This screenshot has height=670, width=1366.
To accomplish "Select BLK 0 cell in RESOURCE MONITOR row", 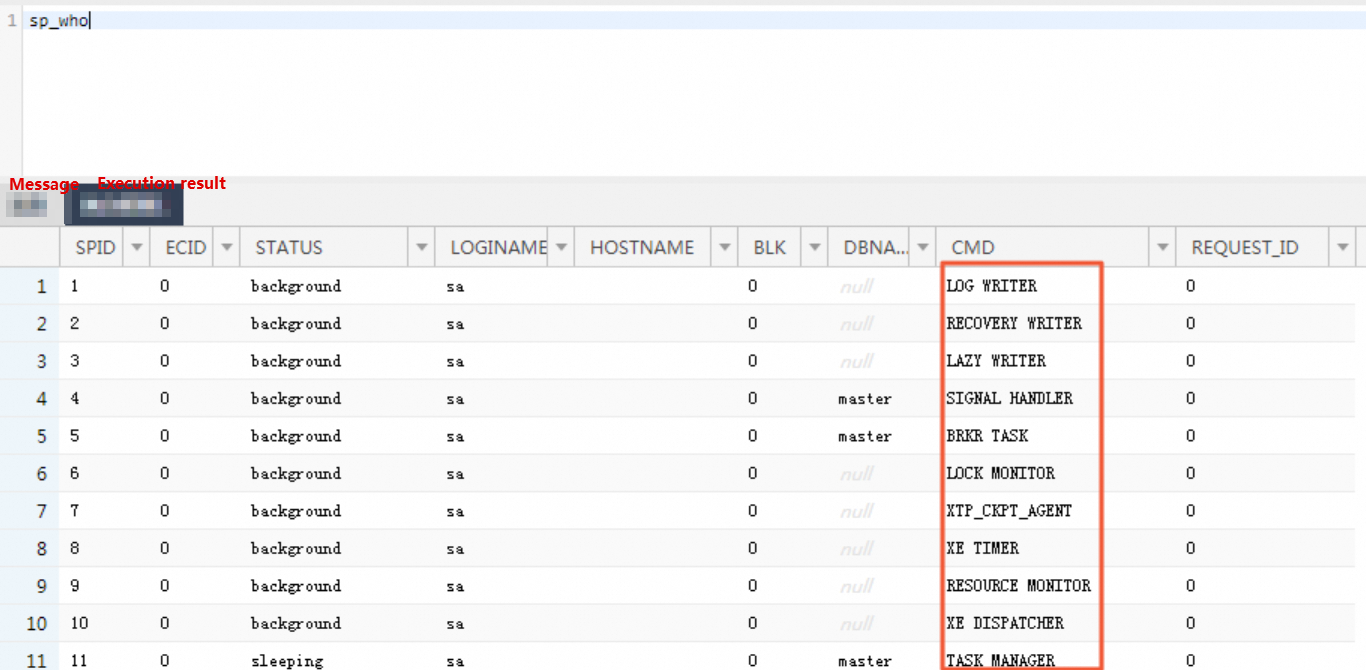I will click(x=783, y=586).
